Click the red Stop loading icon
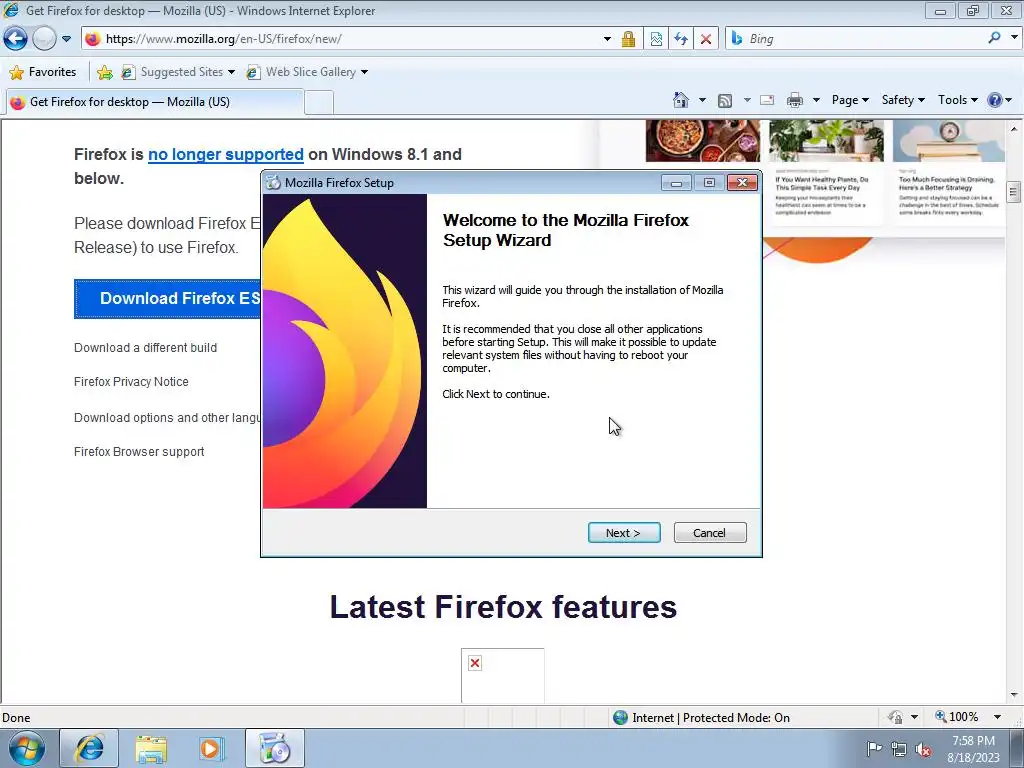The image size is (1024, 768). point(706,39)
